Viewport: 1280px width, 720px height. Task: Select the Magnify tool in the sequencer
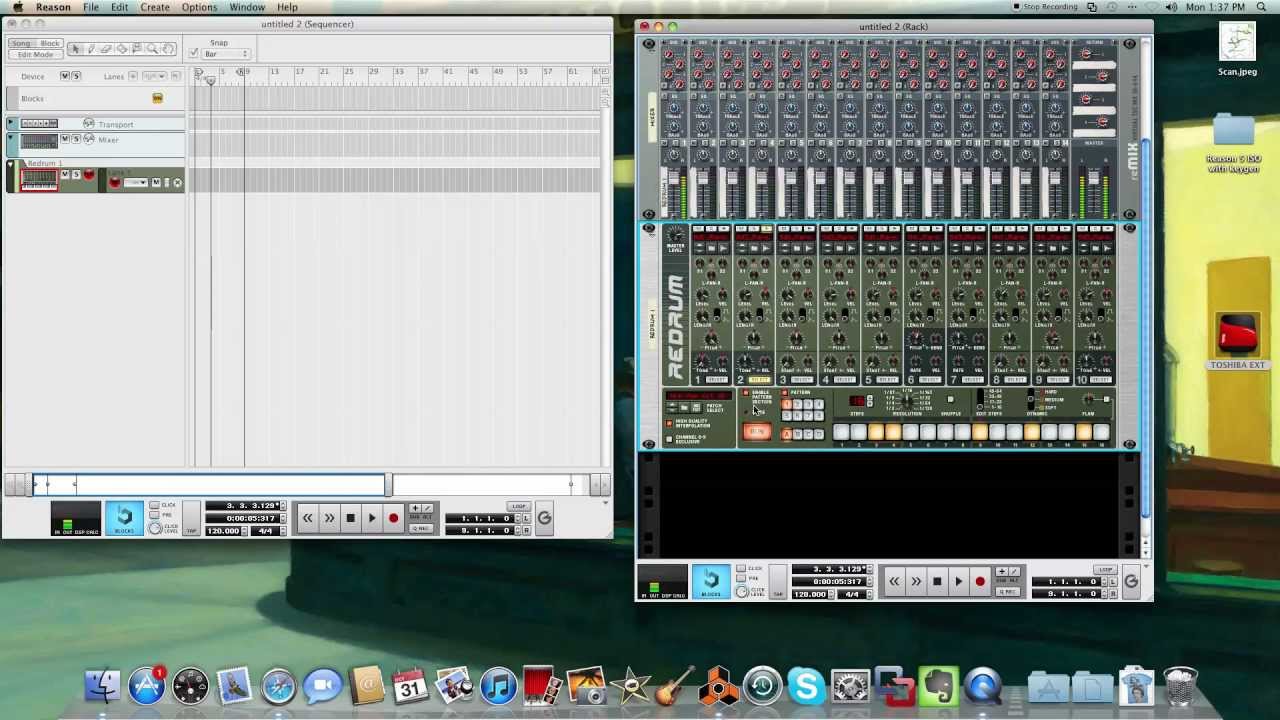tap(152, 48)
